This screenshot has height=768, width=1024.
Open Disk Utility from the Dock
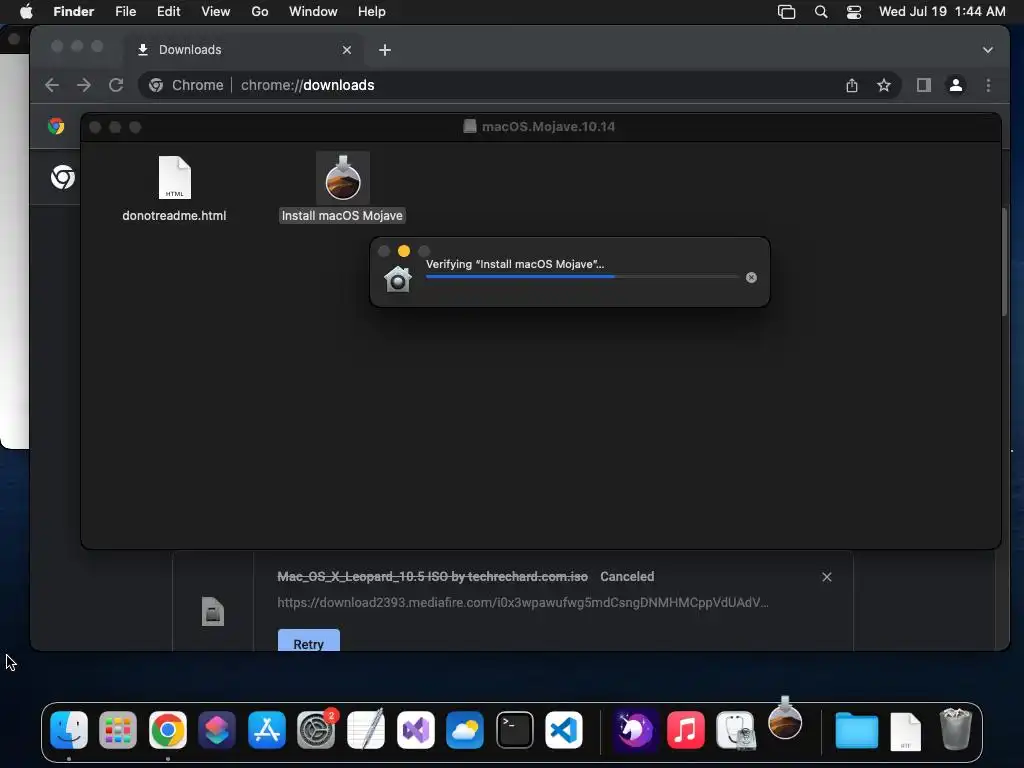(735, 729)
